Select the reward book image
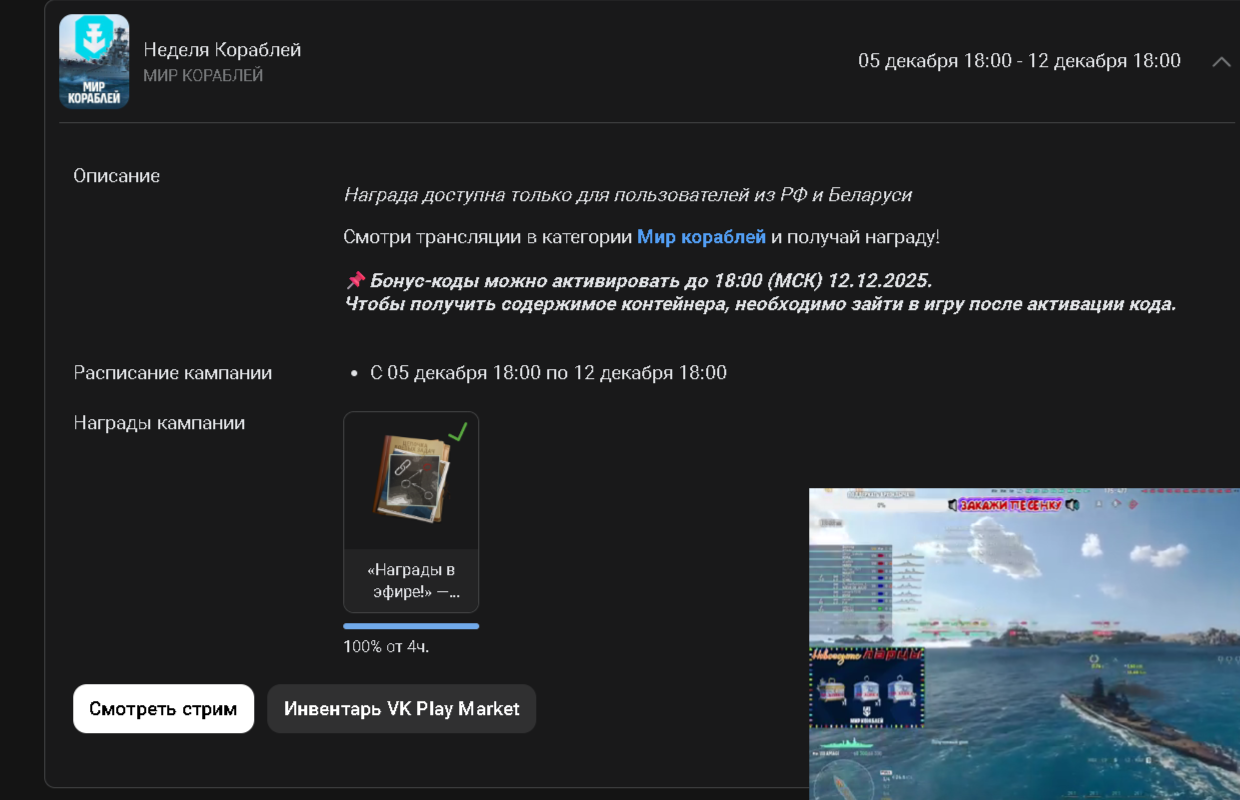The height and width of the screenshot is (800, 1240). click(x=411, y=477)
